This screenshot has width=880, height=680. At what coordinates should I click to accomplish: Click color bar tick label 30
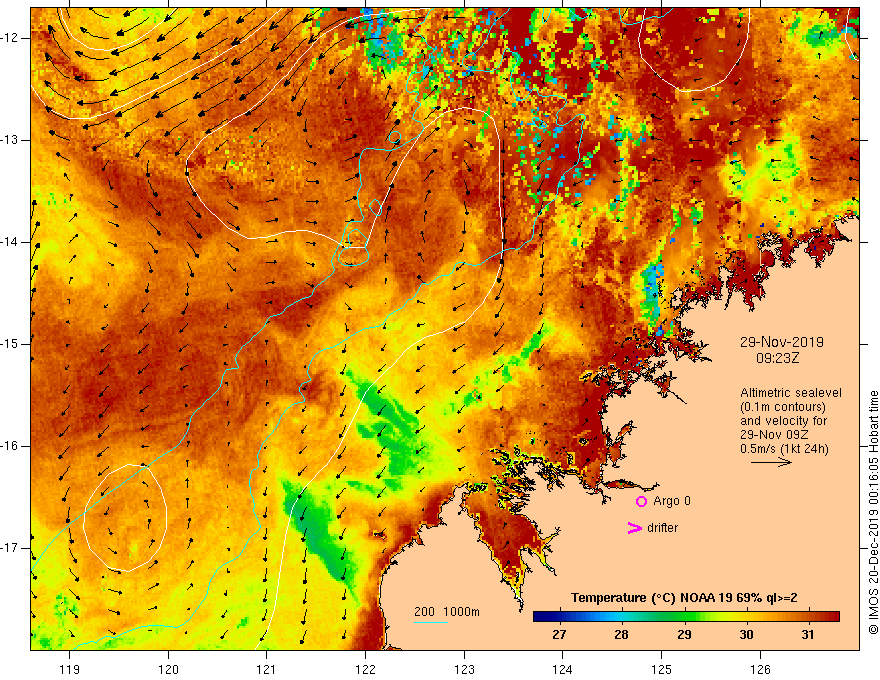[x=746, y=635]
